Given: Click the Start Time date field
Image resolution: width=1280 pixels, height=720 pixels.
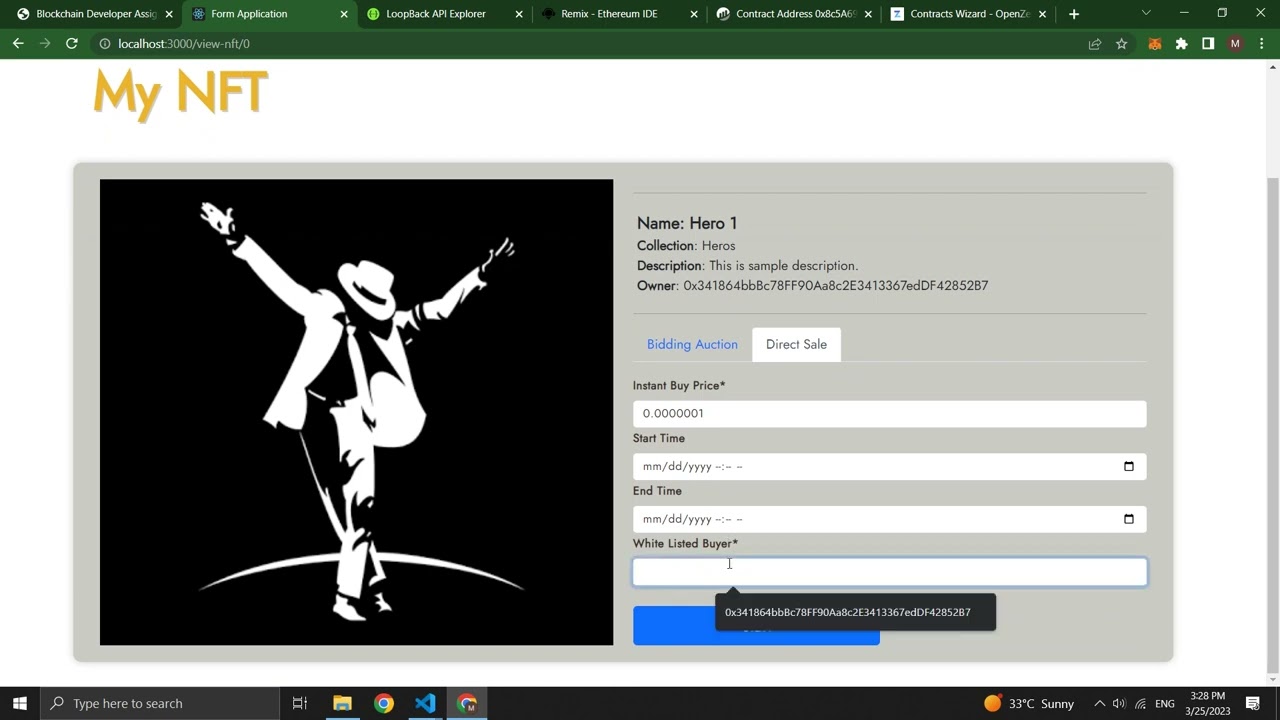Looking at the screenshot, I should (889, 466).
